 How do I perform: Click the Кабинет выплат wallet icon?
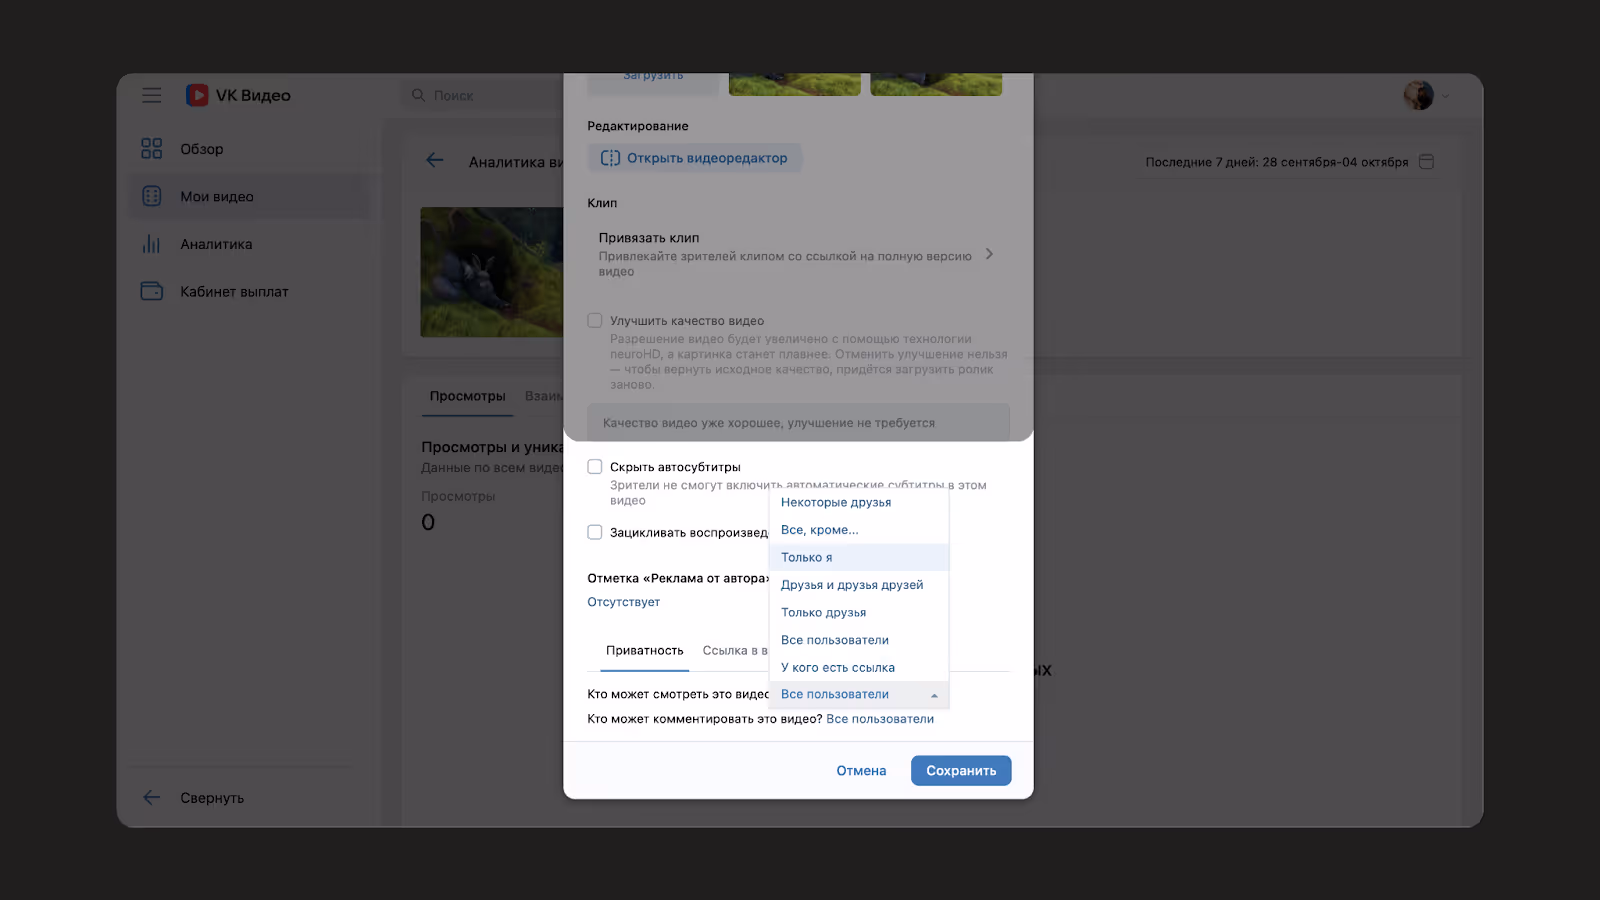coord(152,291)
